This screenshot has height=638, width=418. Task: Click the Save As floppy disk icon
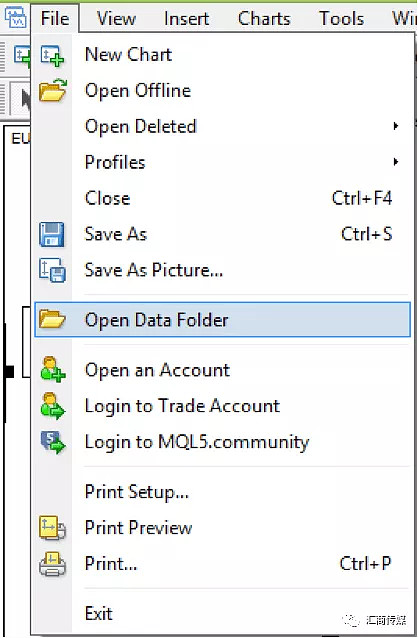point(52,235)
